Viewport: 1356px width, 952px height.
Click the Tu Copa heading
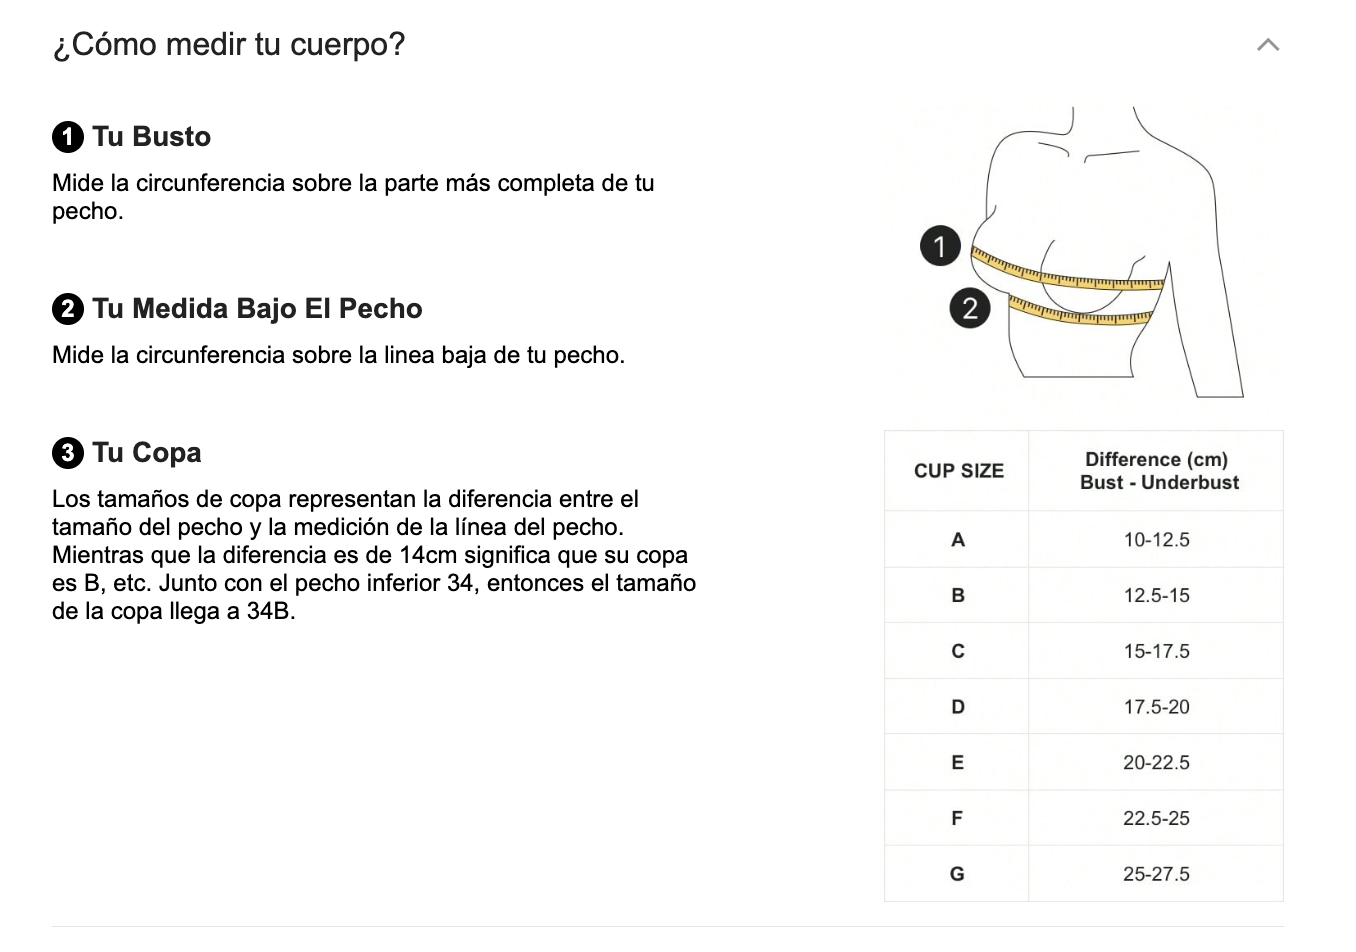[147, 453]
